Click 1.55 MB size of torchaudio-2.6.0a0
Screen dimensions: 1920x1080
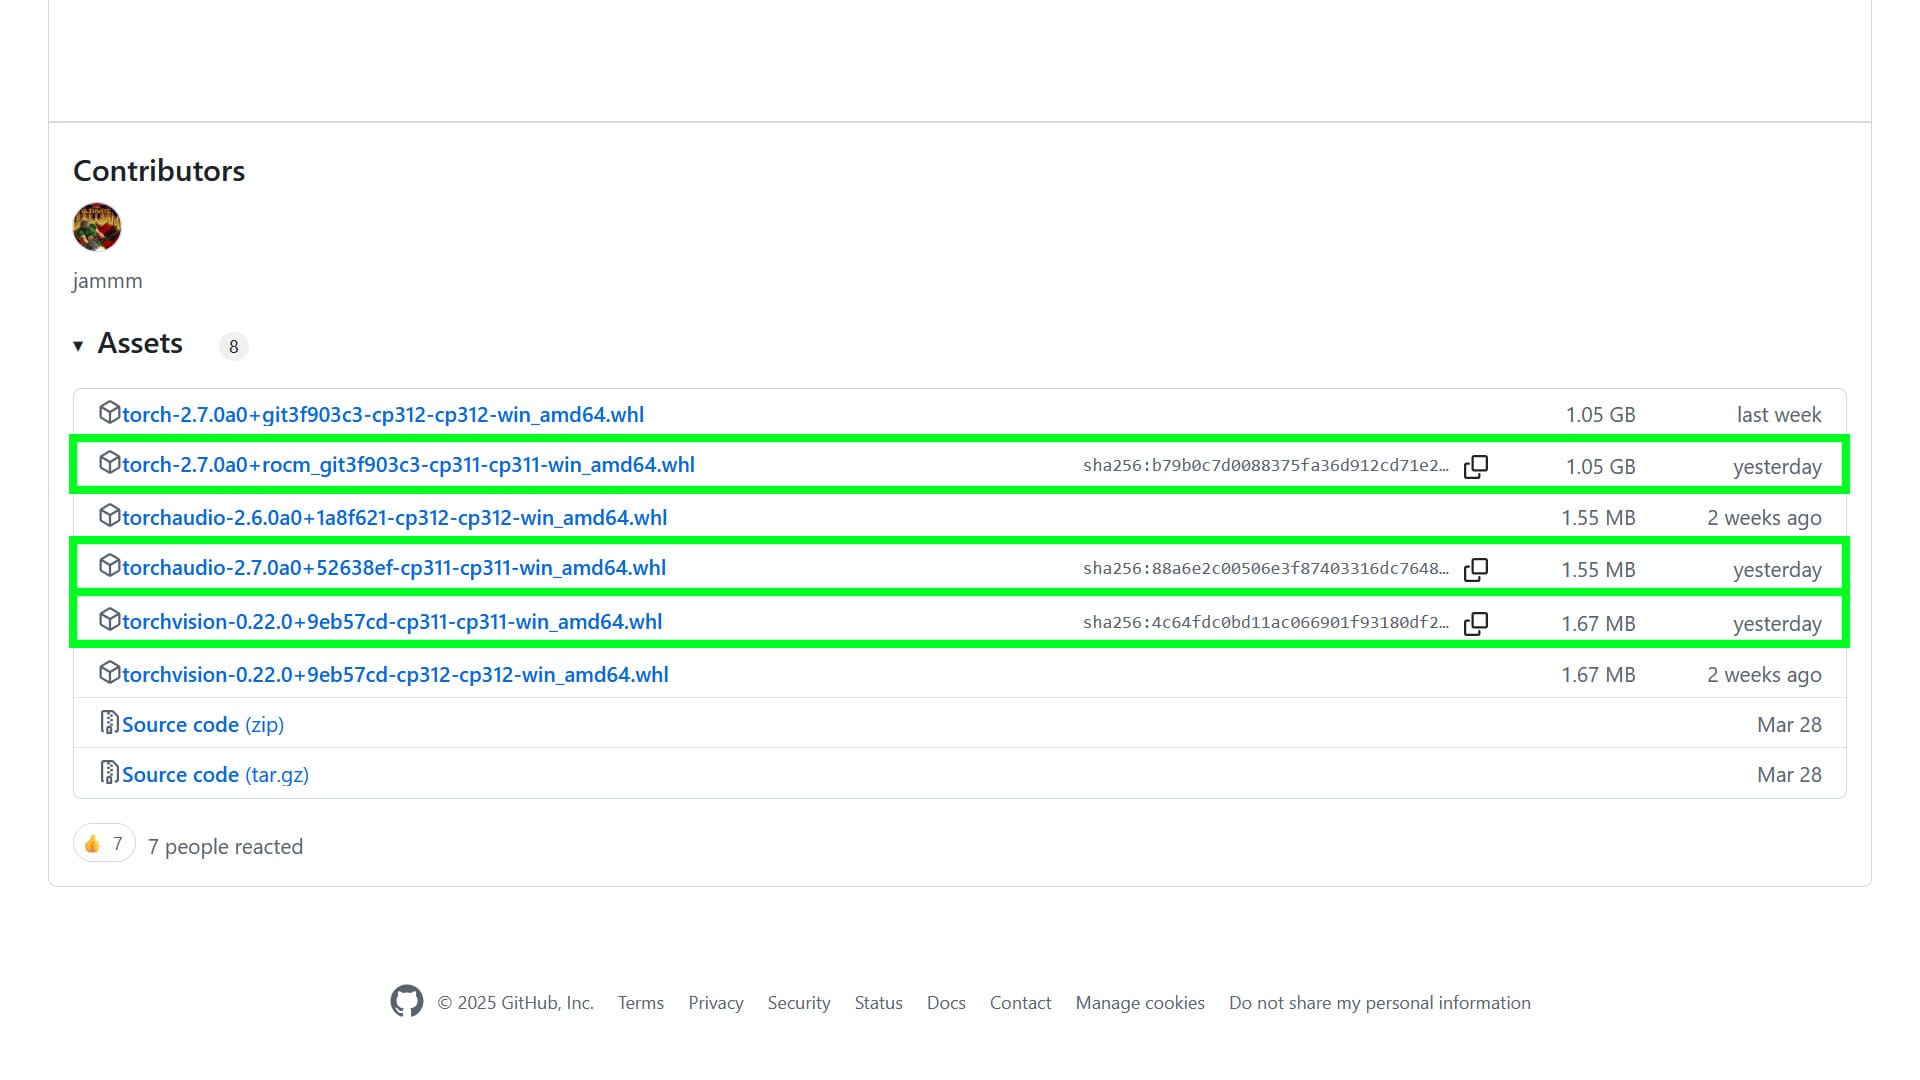[x=1599, y=518]
